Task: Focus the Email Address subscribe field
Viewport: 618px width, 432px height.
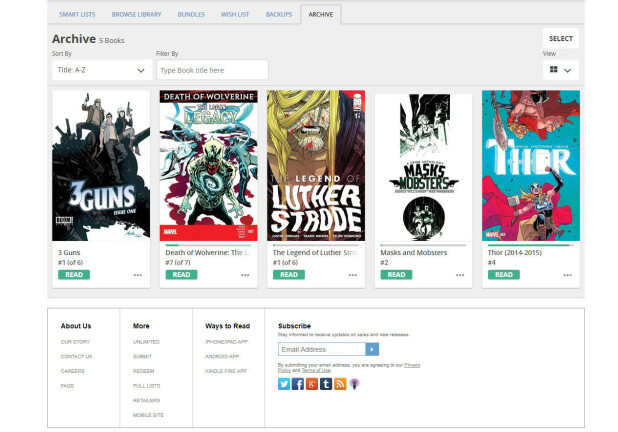Action: pos(322,349)
